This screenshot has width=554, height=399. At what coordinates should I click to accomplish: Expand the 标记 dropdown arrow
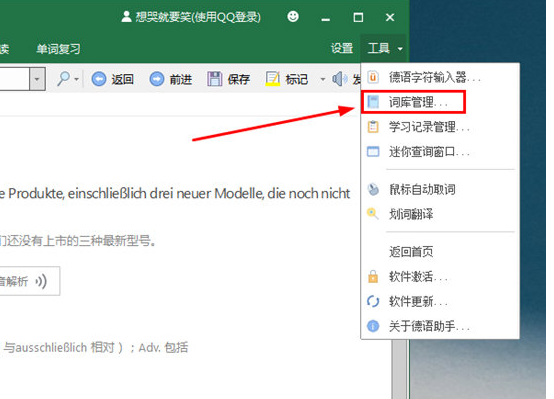point(323,79)
